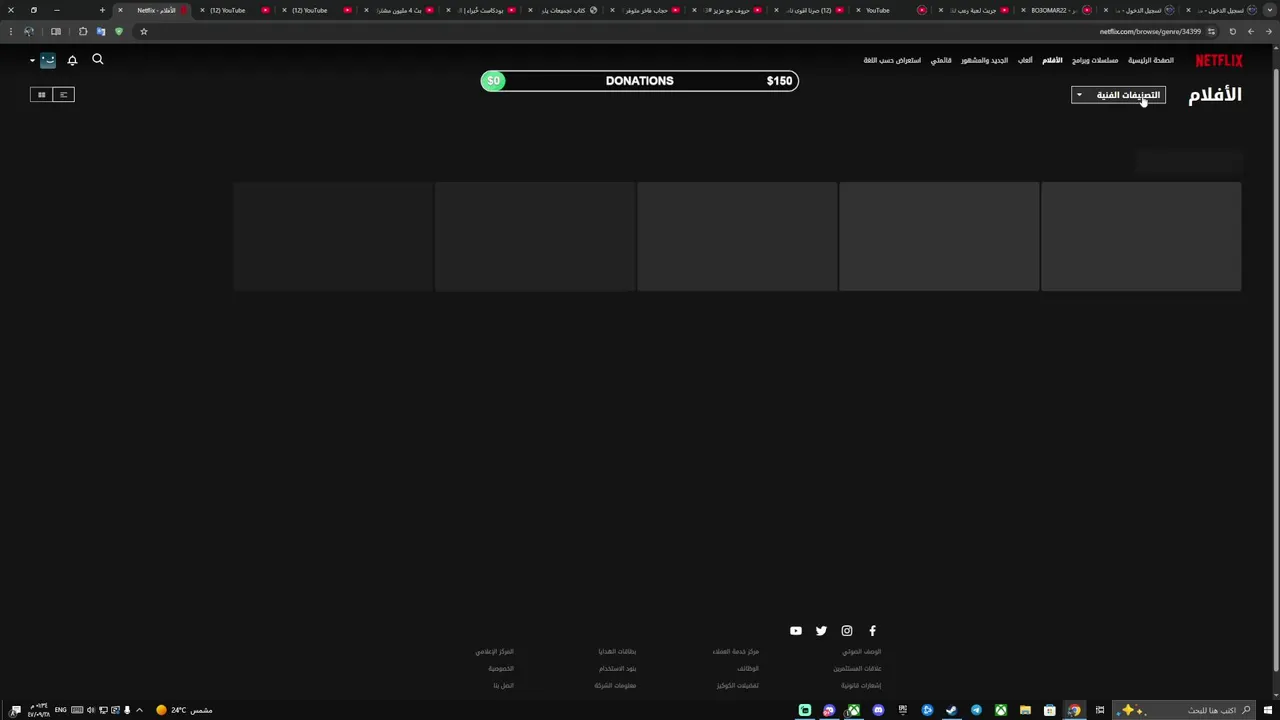Open علاقات المستثمرين footer link
The height and width of the screenshot is (720, 1280).
857,669
